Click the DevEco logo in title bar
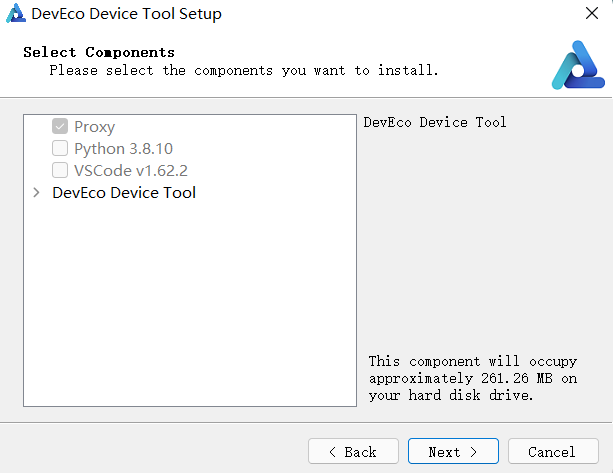 click(16, 14)
